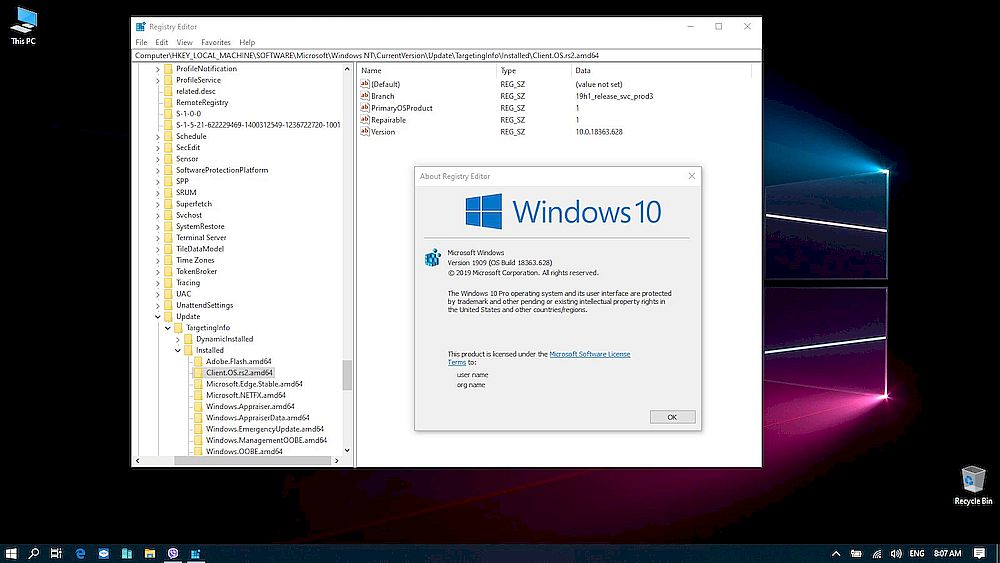Open taskbar Search magnifier

(34, 553)
